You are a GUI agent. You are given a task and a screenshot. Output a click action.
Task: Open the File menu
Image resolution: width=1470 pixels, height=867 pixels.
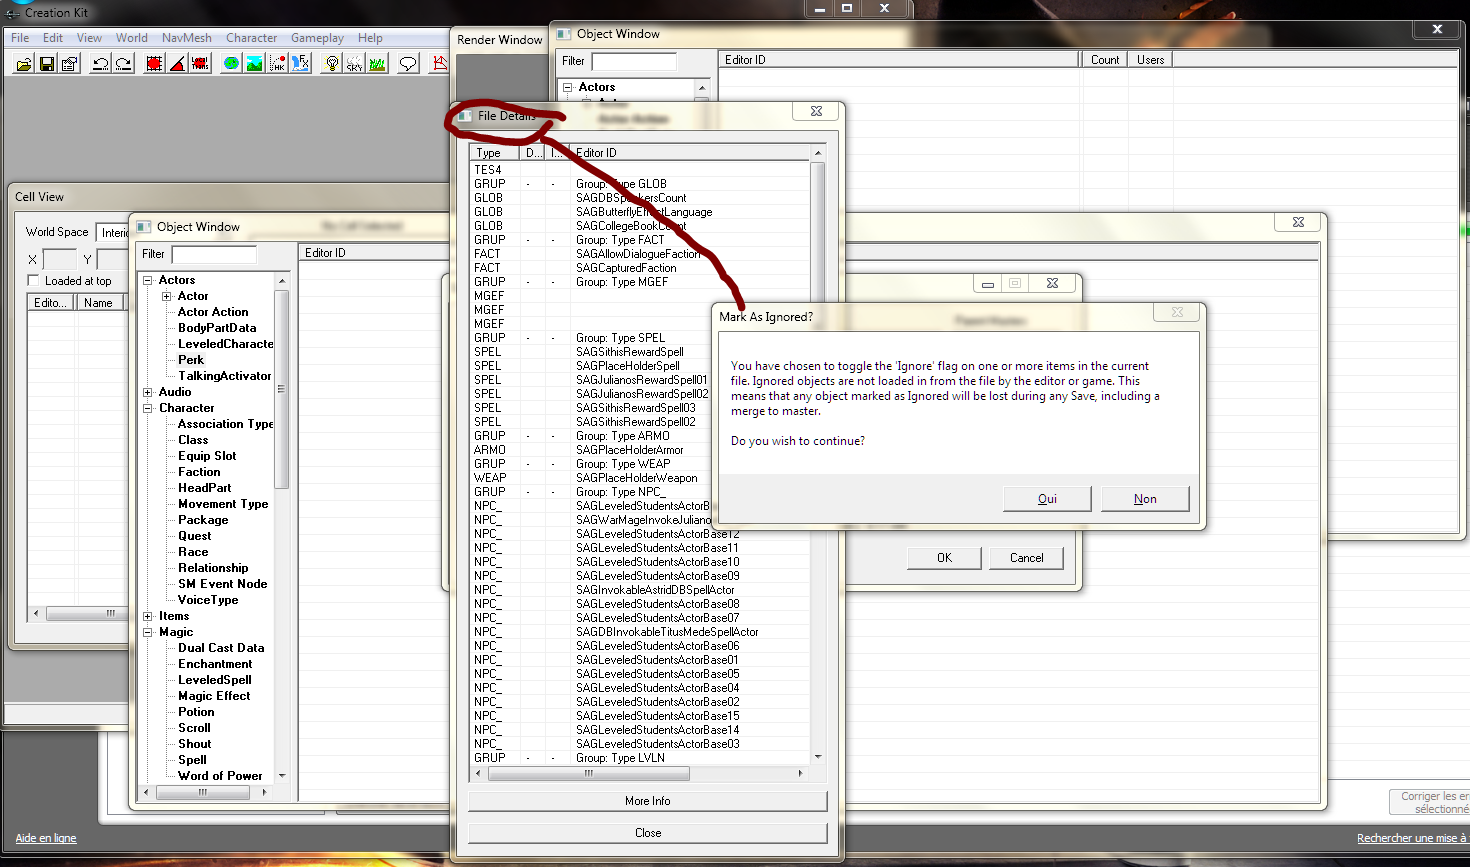point(20,38)
